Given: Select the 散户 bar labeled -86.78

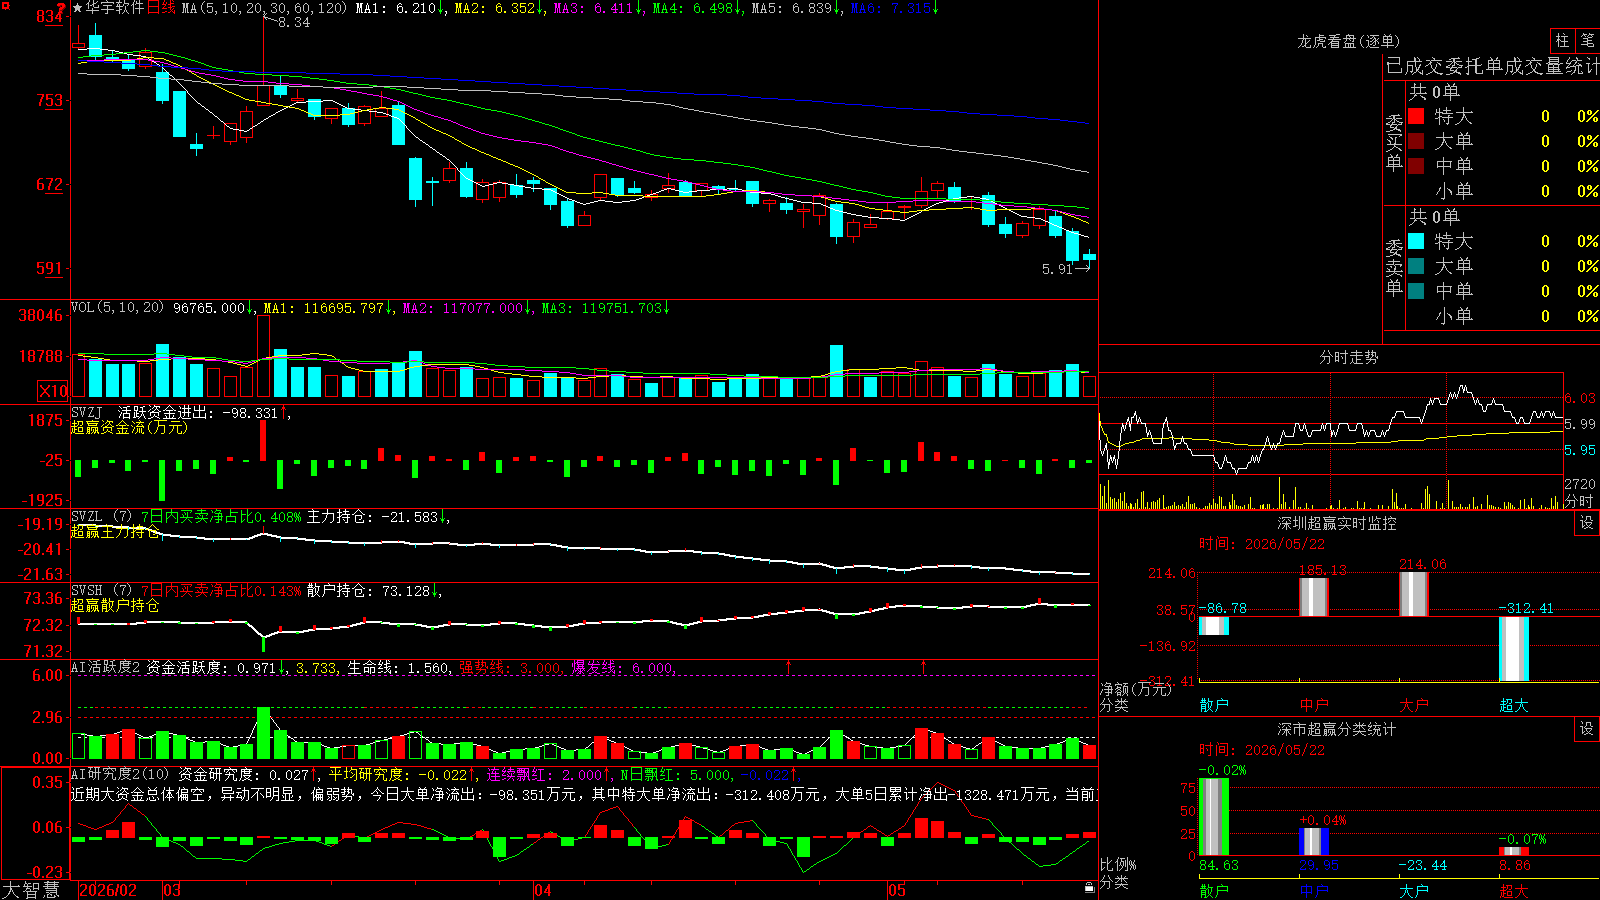Looking at the screenshot, I should pyautogui.click(x=1213, y=626).
